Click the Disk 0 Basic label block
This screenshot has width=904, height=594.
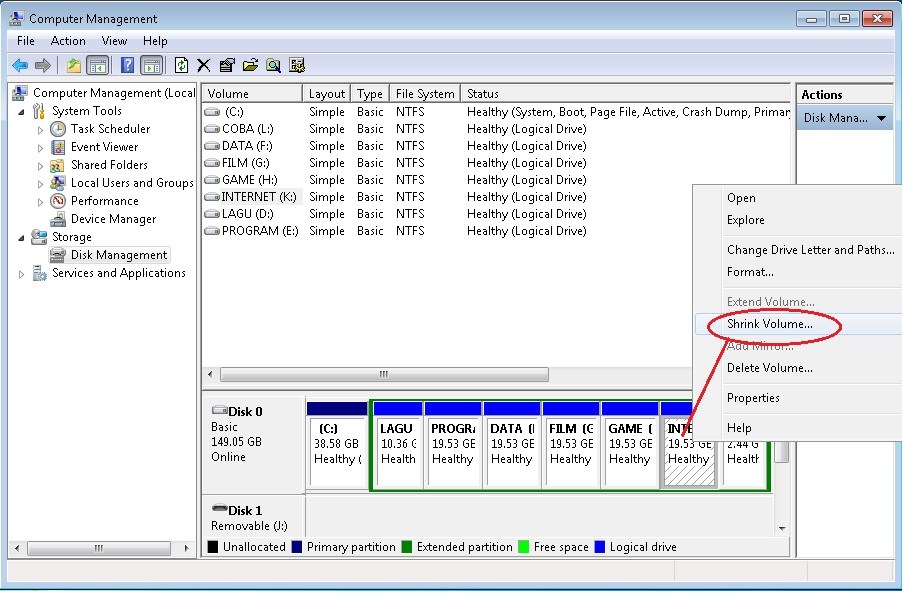[253, 444]
